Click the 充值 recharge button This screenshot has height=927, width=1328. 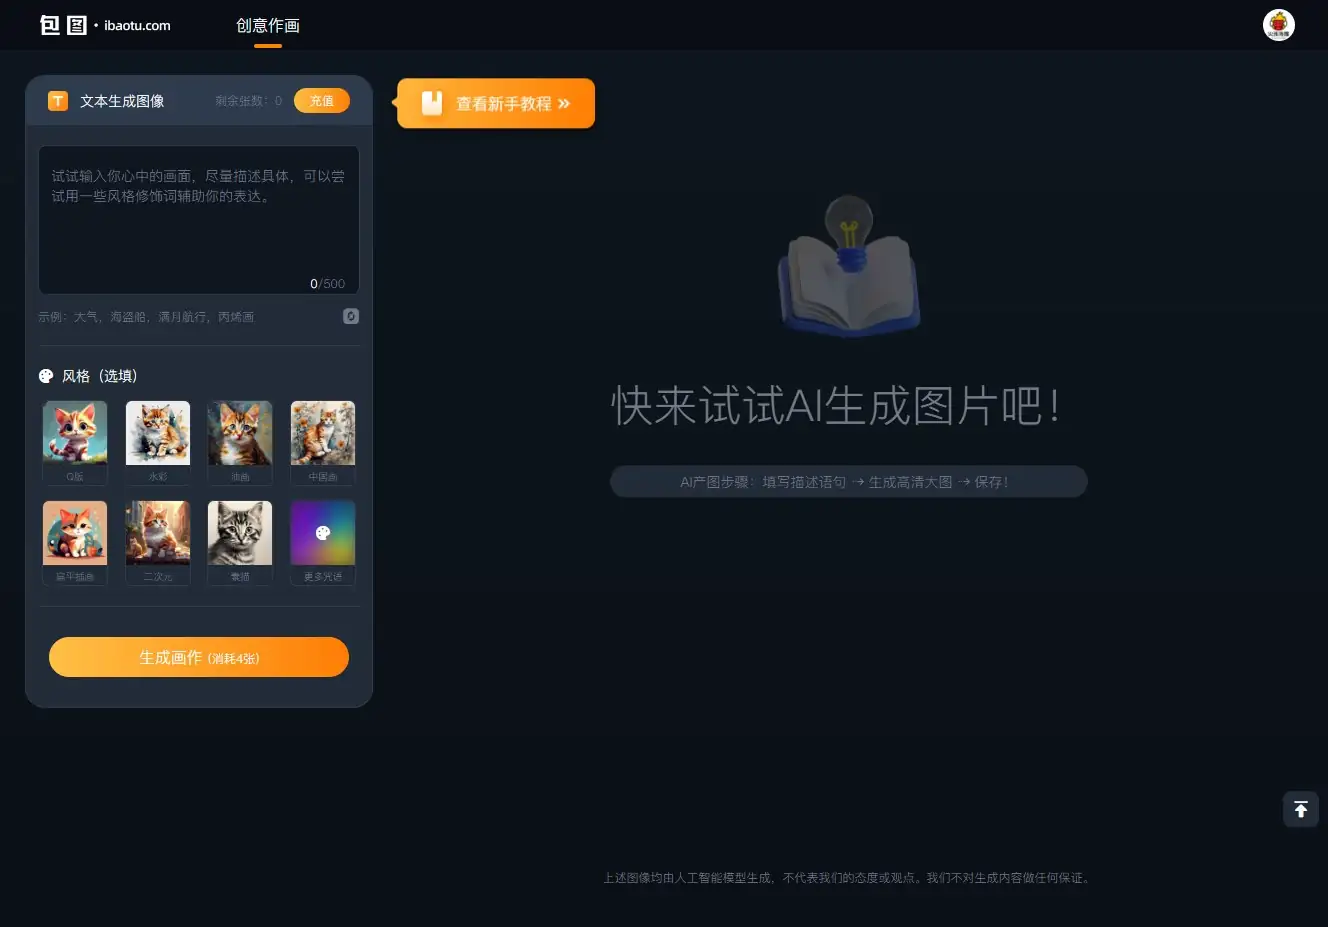(x=321, y=100)
